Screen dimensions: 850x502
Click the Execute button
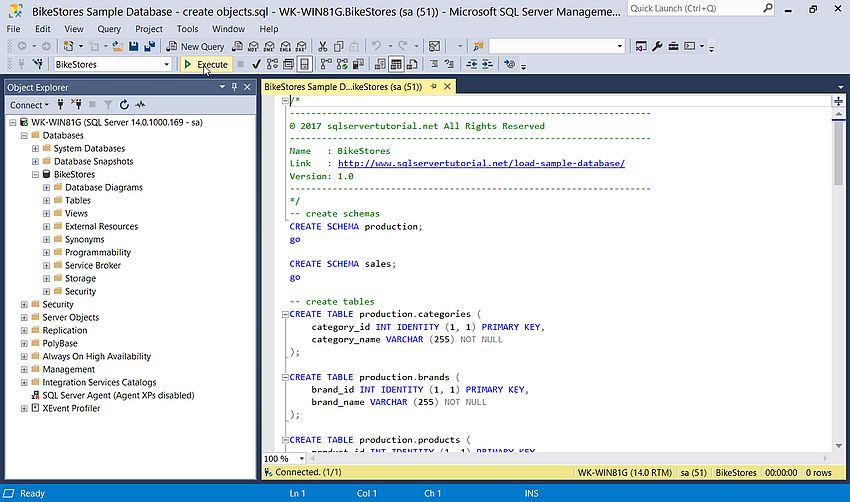pos(207,65)
